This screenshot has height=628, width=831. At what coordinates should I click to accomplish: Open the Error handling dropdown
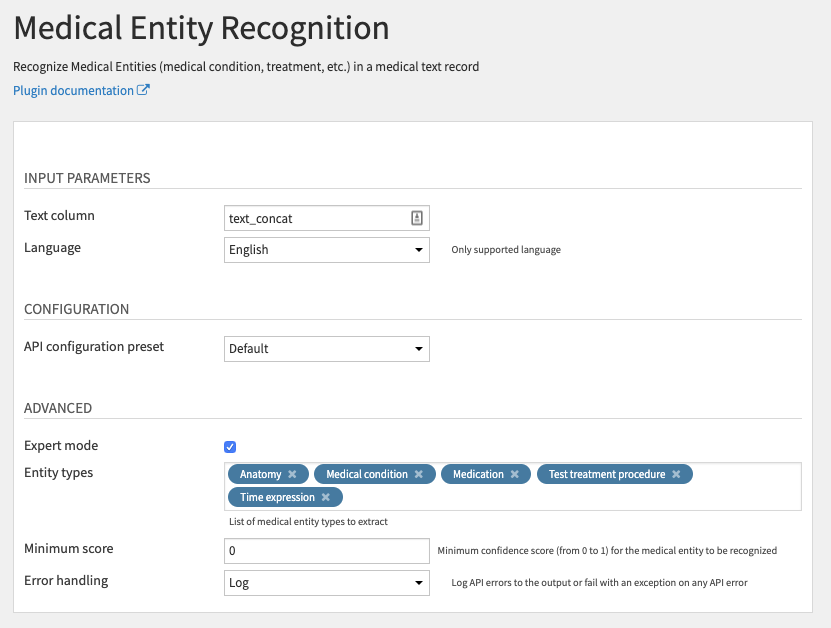(327, 583)
